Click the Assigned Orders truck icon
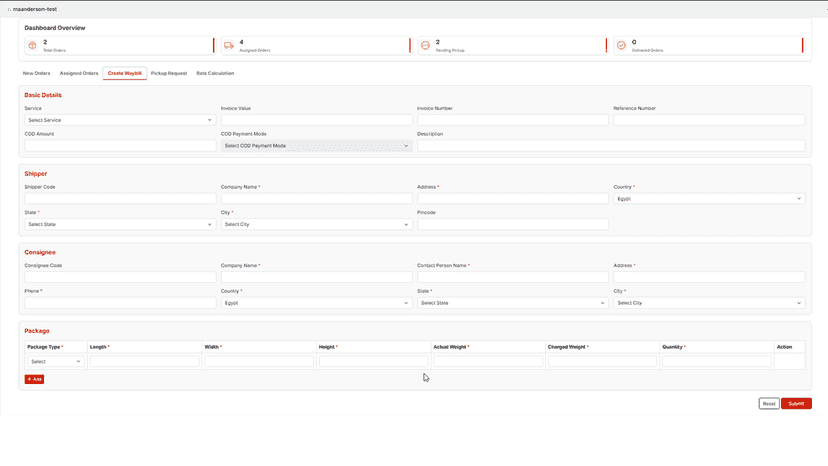This screenshot has height=466, width=828. (229, 45)
